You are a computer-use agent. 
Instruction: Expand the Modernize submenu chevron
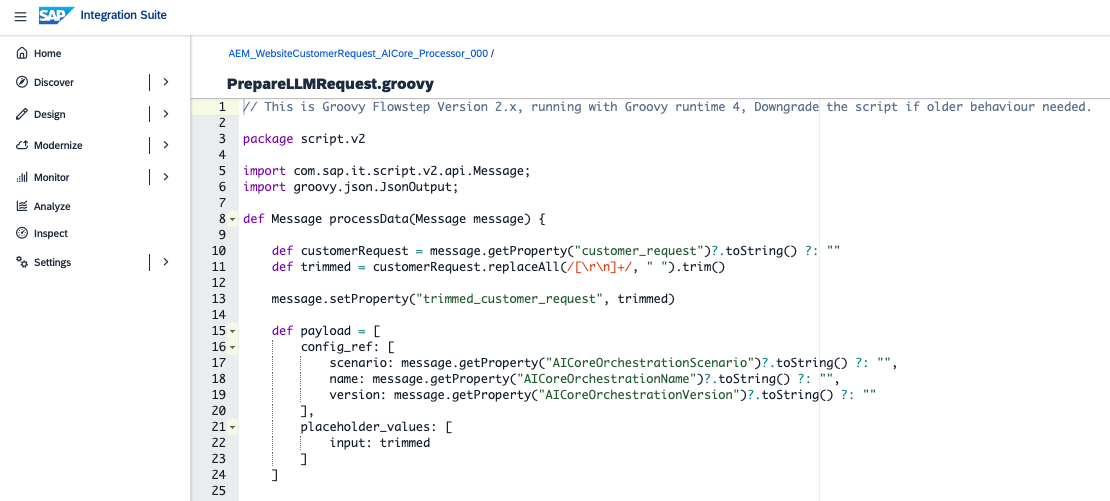166,145
